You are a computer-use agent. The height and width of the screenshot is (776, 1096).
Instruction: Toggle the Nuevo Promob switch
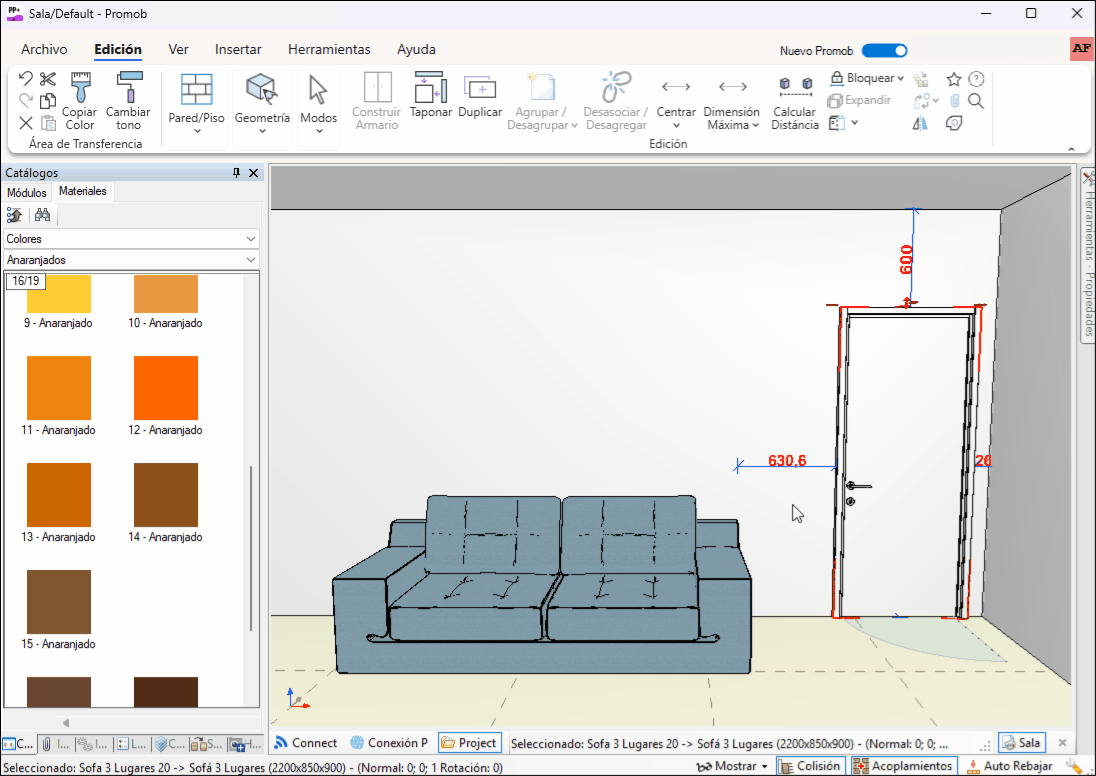(884, 50)
